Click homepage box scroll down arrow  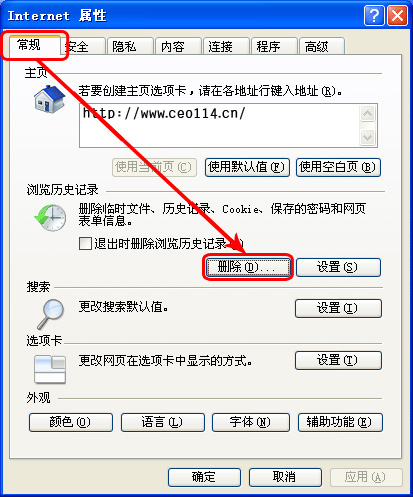coord(368,137)
